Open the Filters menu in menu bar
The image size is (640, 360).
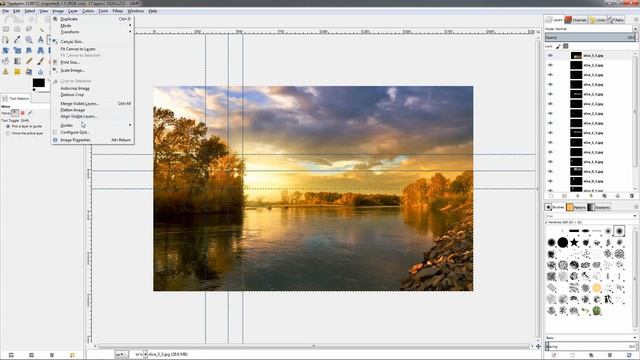tap(118, 11)
